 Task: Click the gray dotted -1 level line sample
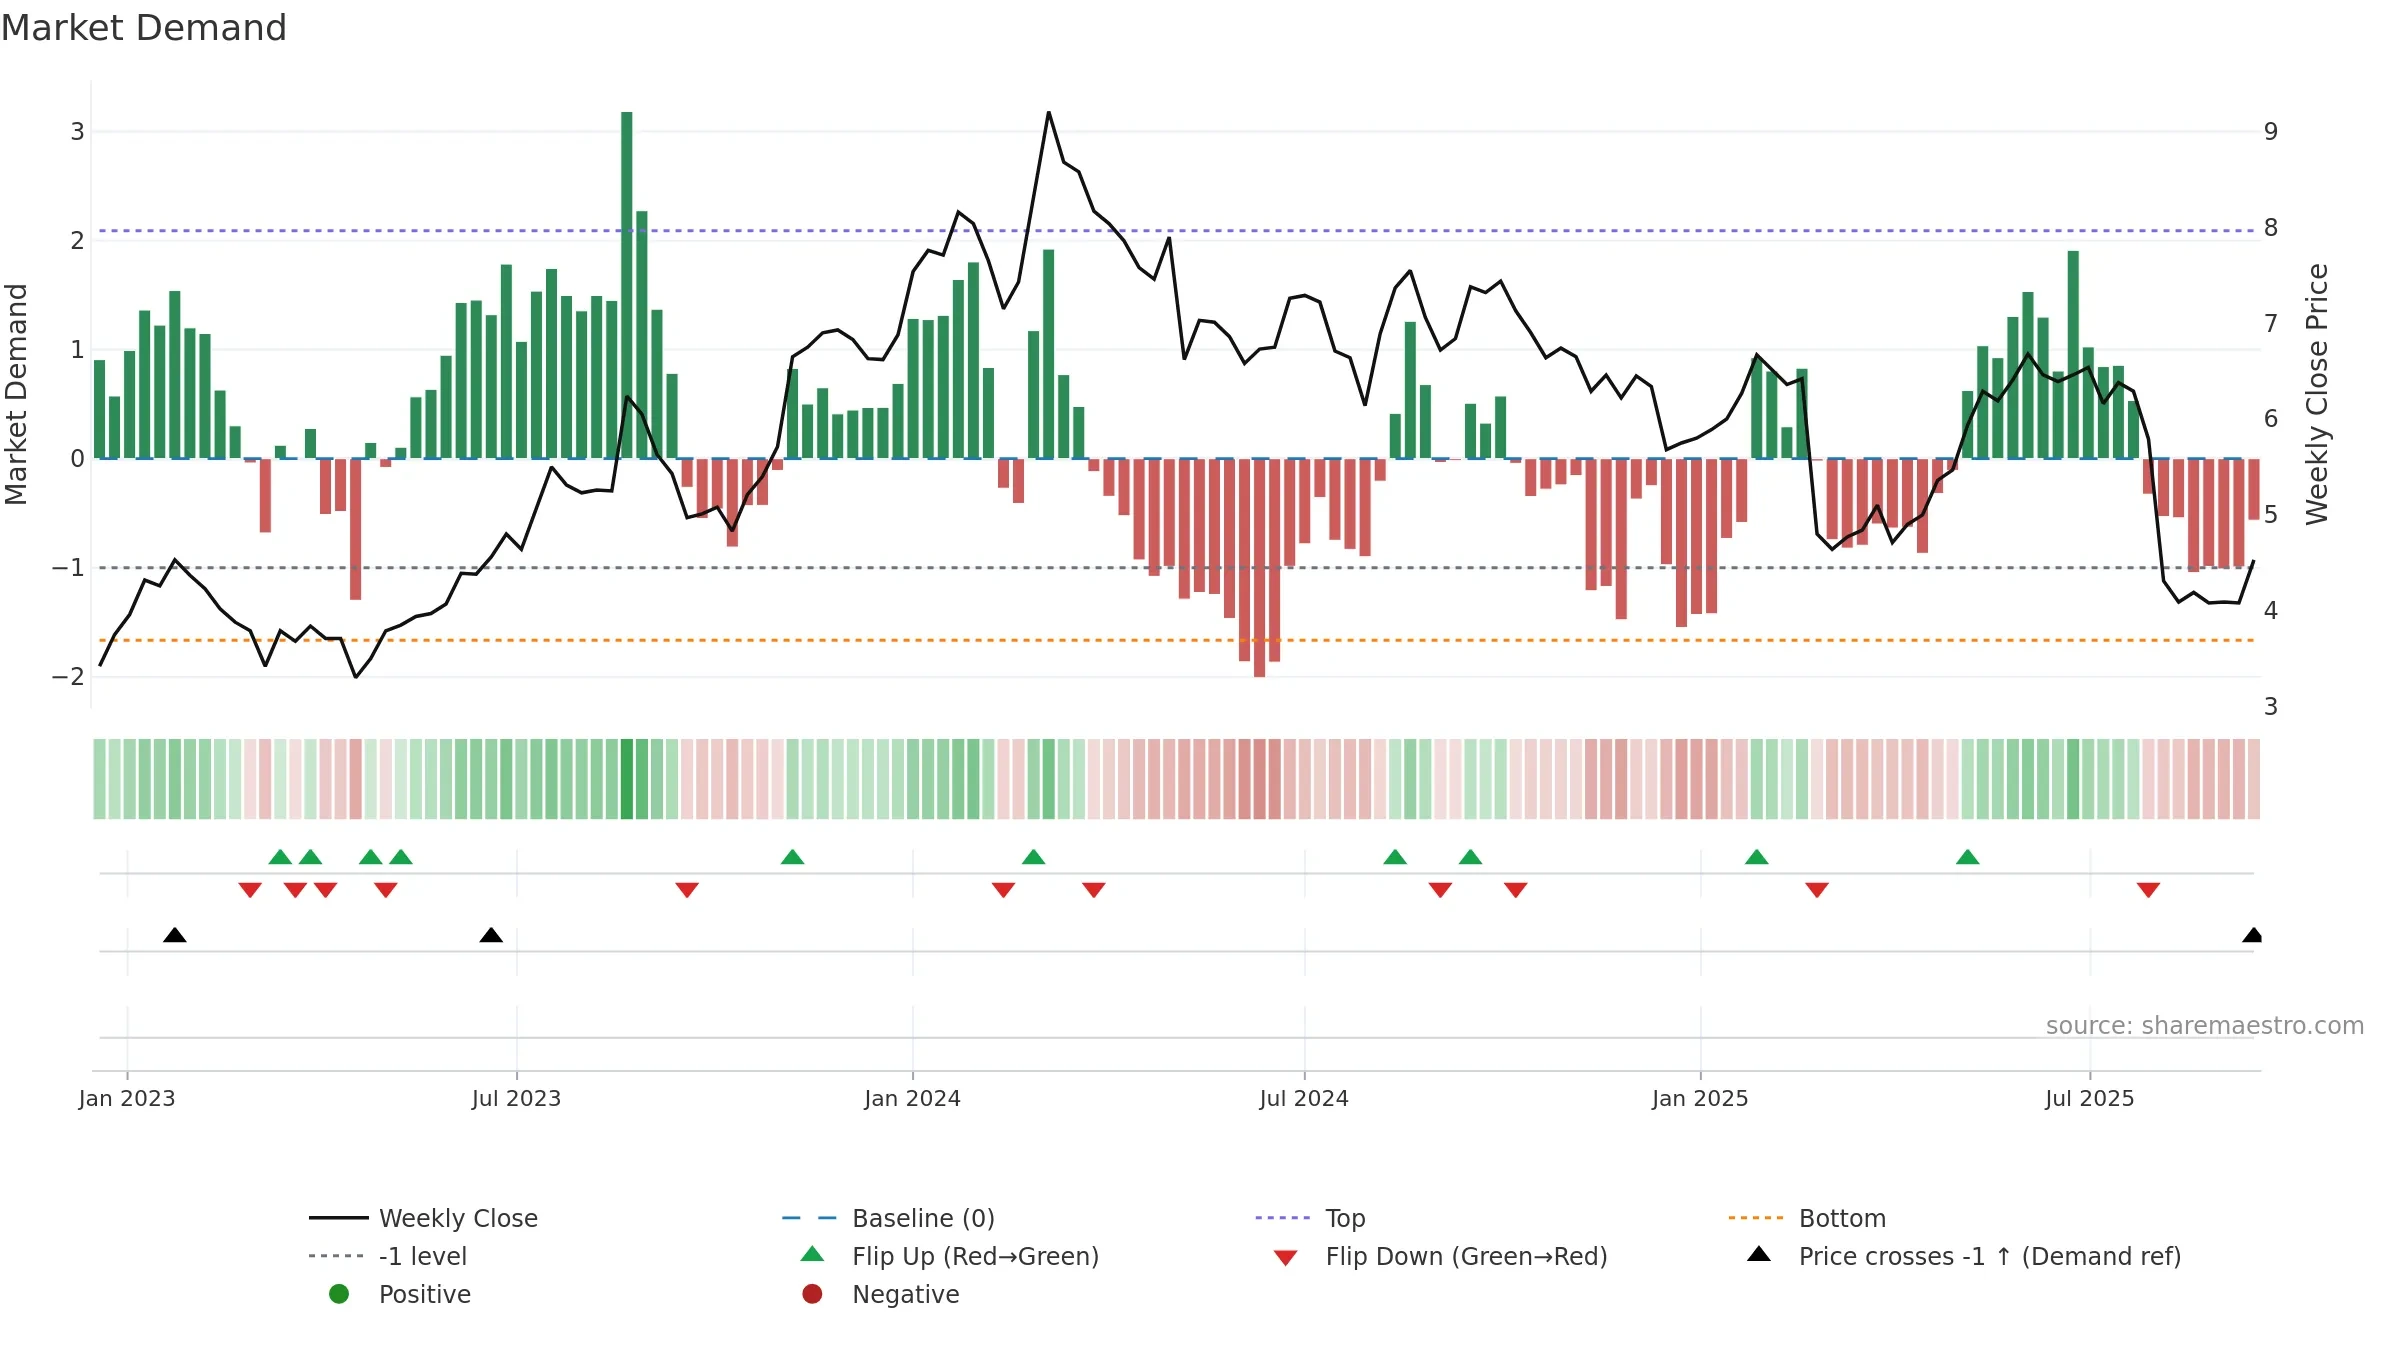click(x=337, y=1256)
